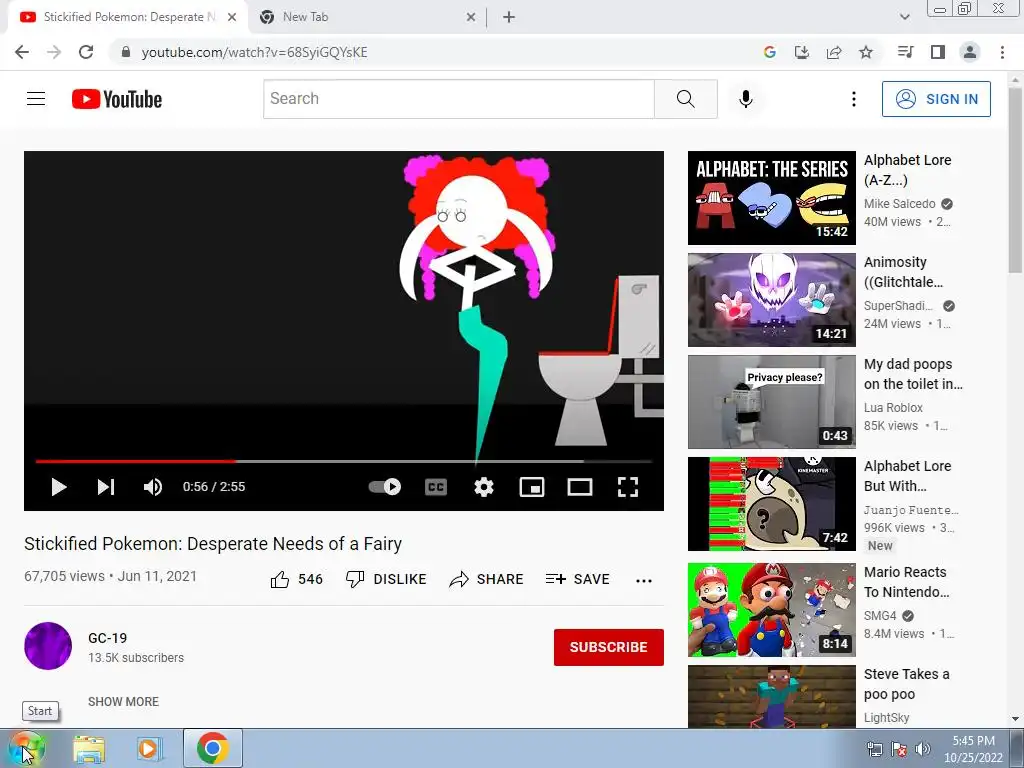Toggle Chrome side panel
The image size is (1024, 768).
tap(938, 52)
